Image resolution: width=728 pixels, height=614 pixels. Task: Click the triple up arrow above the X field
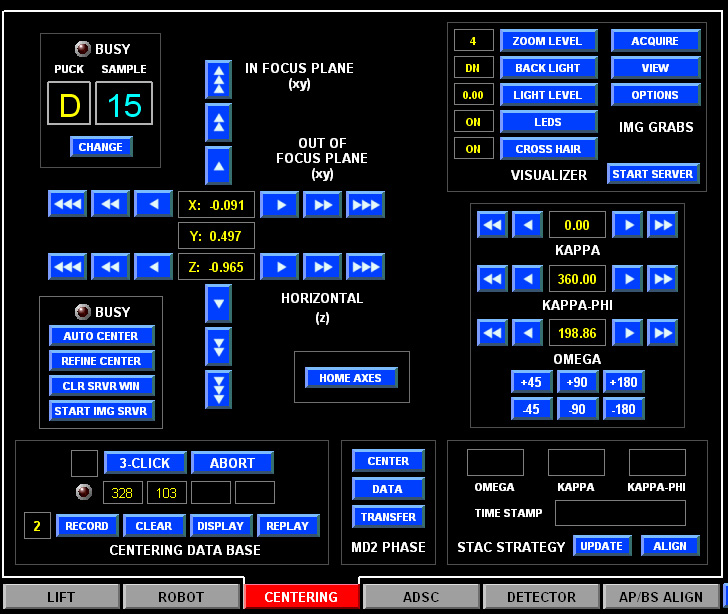click(218, 79)
